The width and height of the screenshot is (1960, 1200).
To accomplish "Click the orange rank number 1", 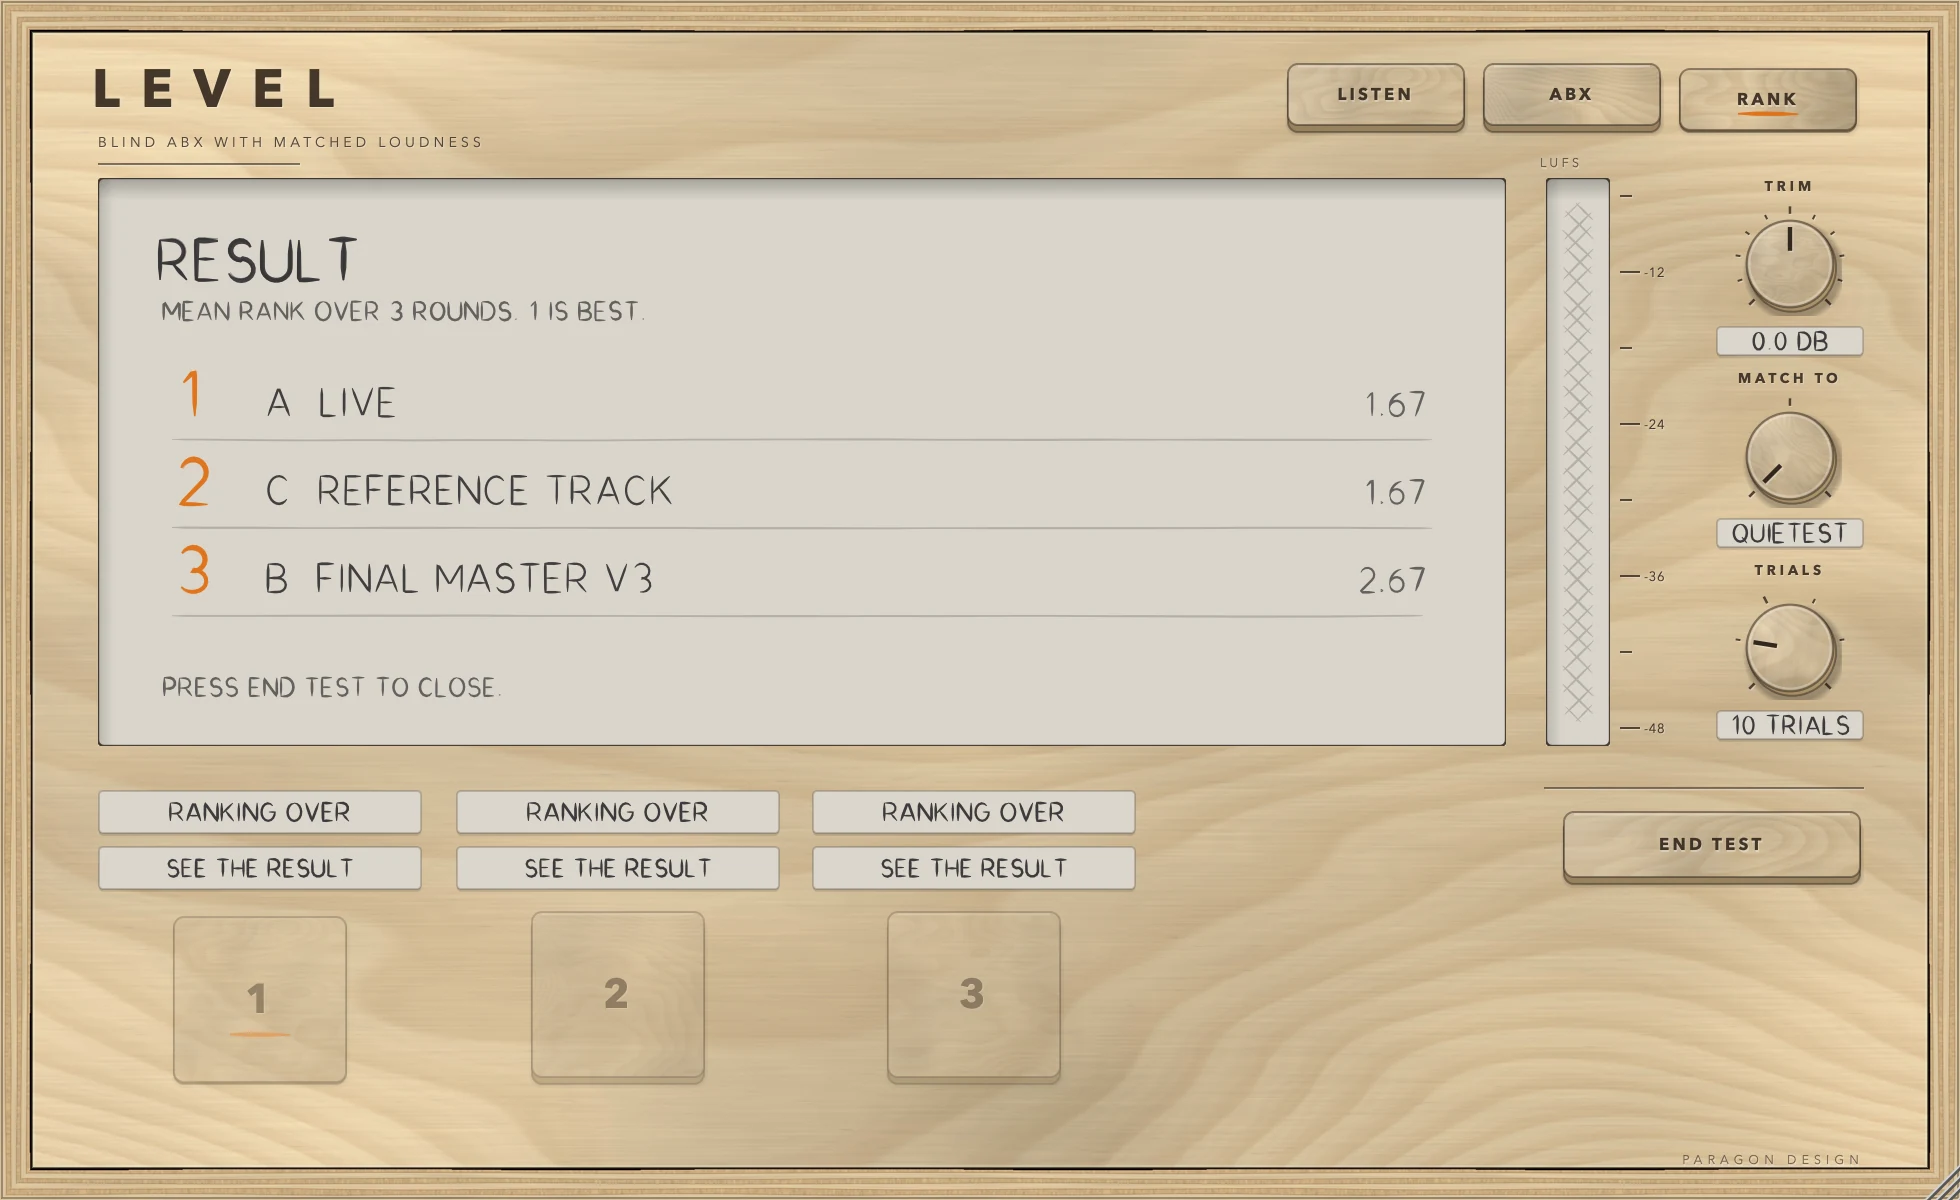I will (x=193, y=393).
